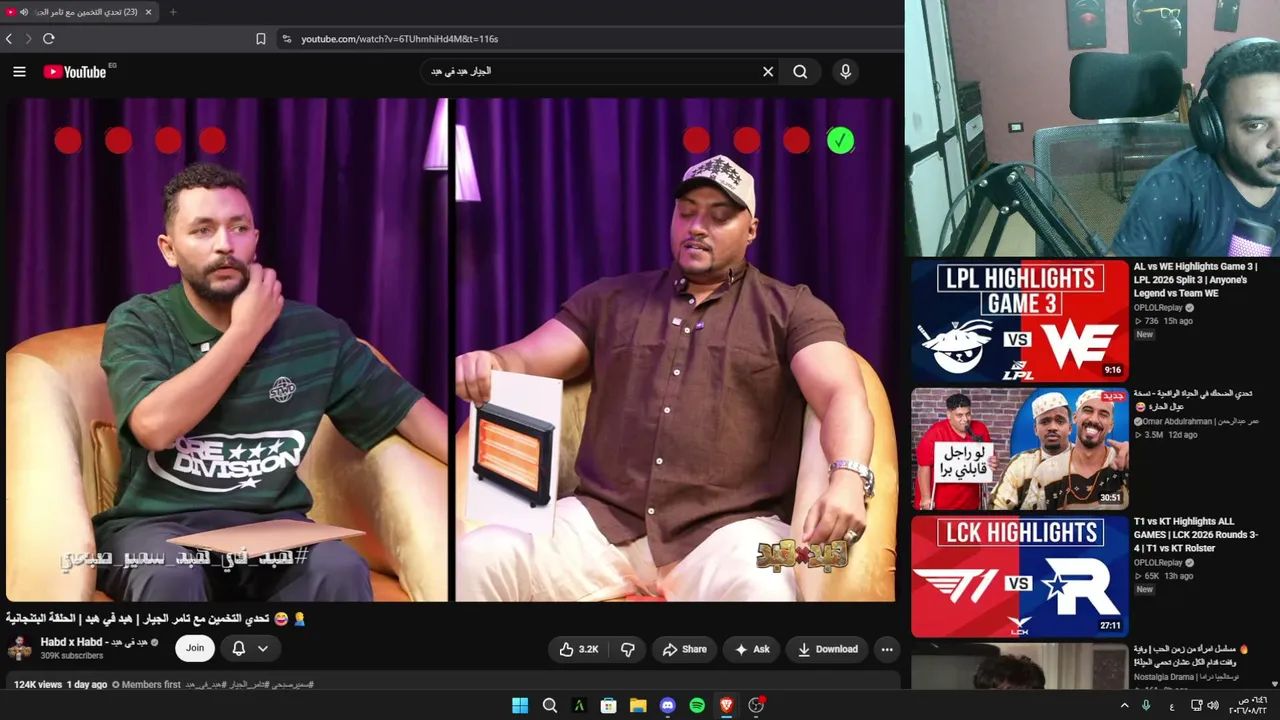Go forward in browser history

(28, 39)
